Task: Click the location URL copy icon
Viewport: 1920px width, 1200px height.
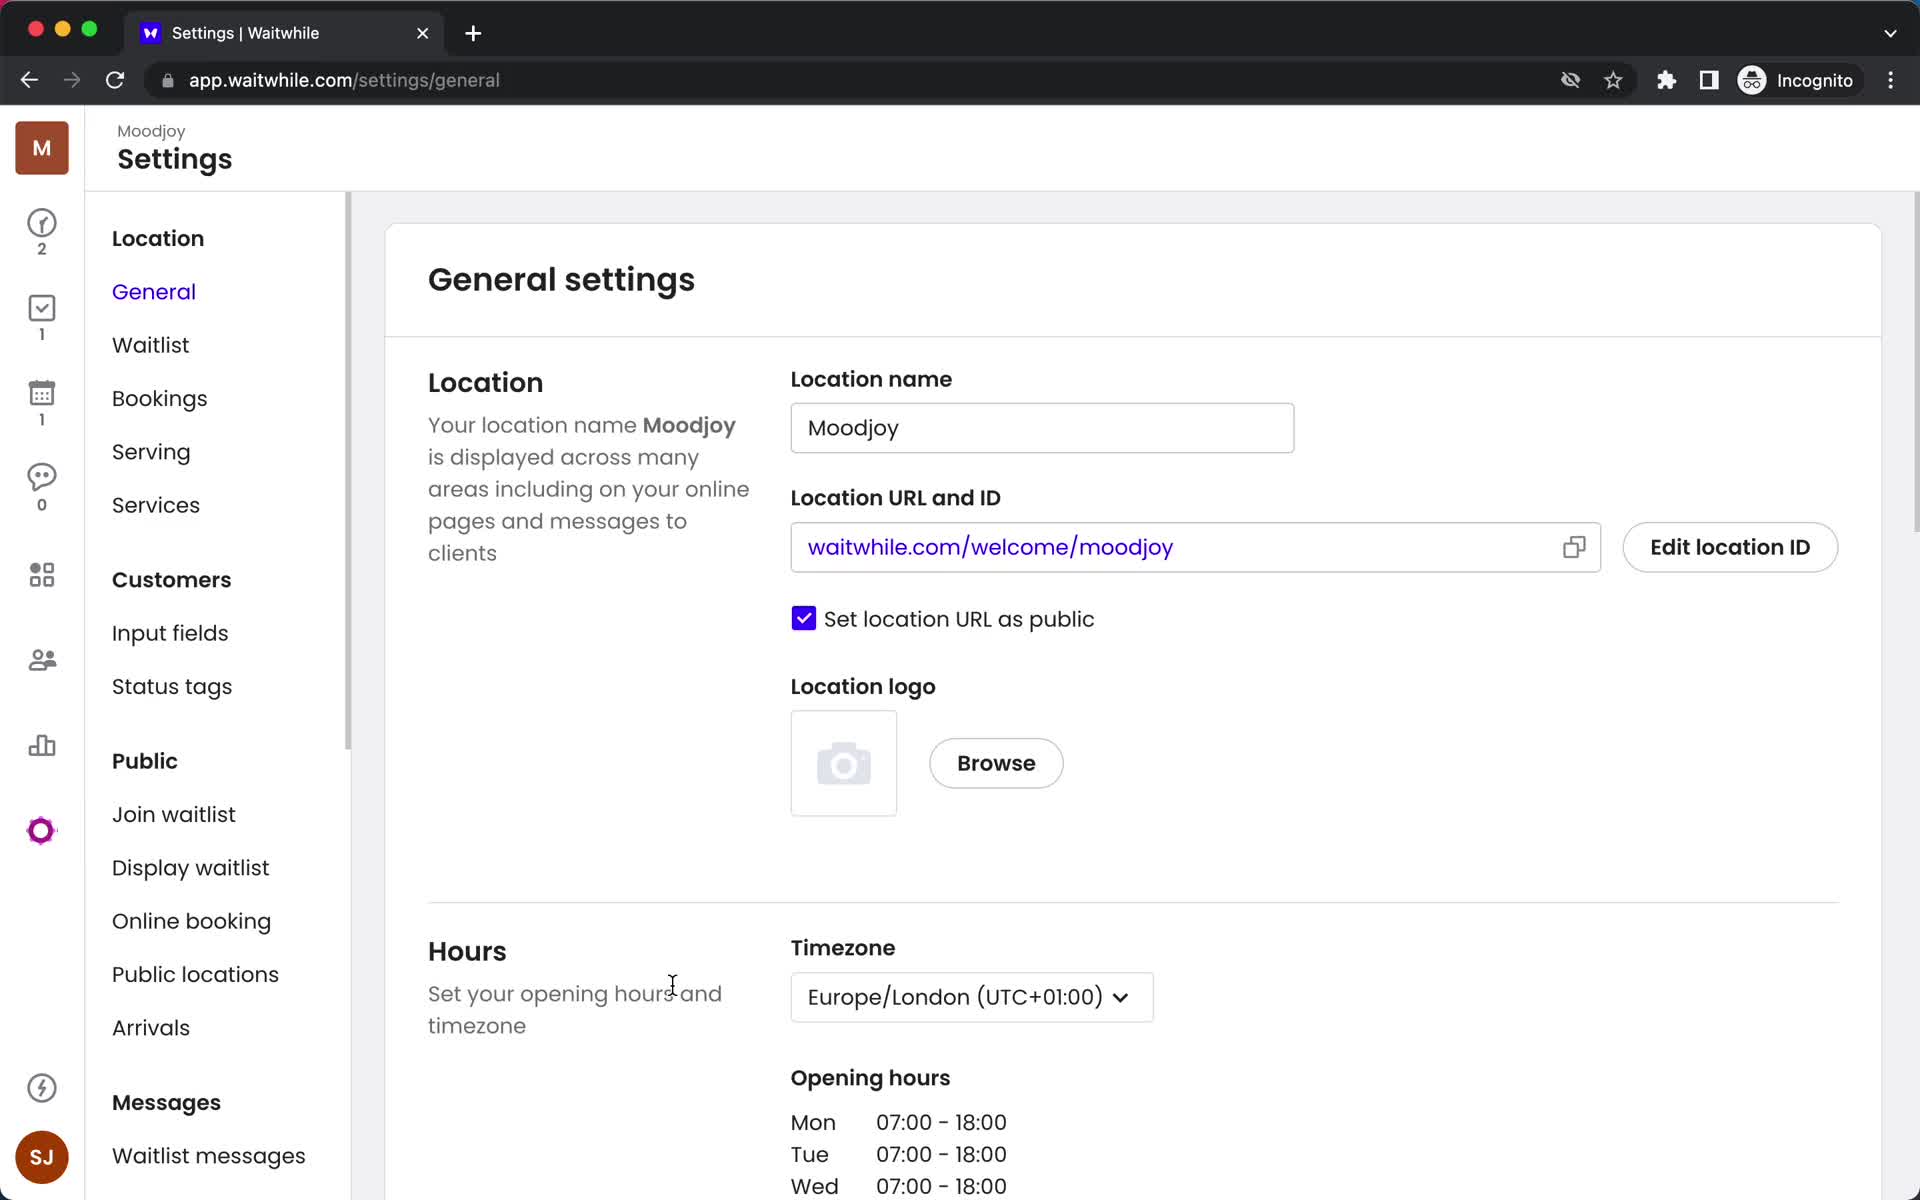Action: tap(1573, 546)
